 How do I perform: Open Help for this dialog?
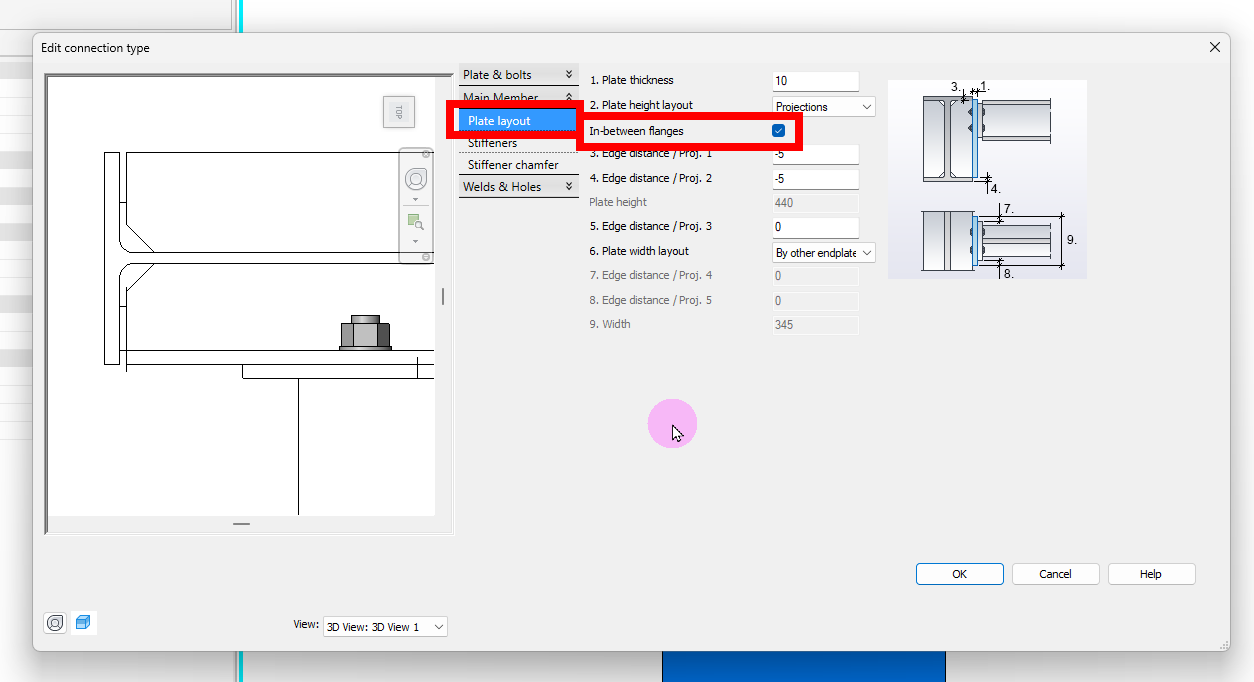click(1151, 574)
